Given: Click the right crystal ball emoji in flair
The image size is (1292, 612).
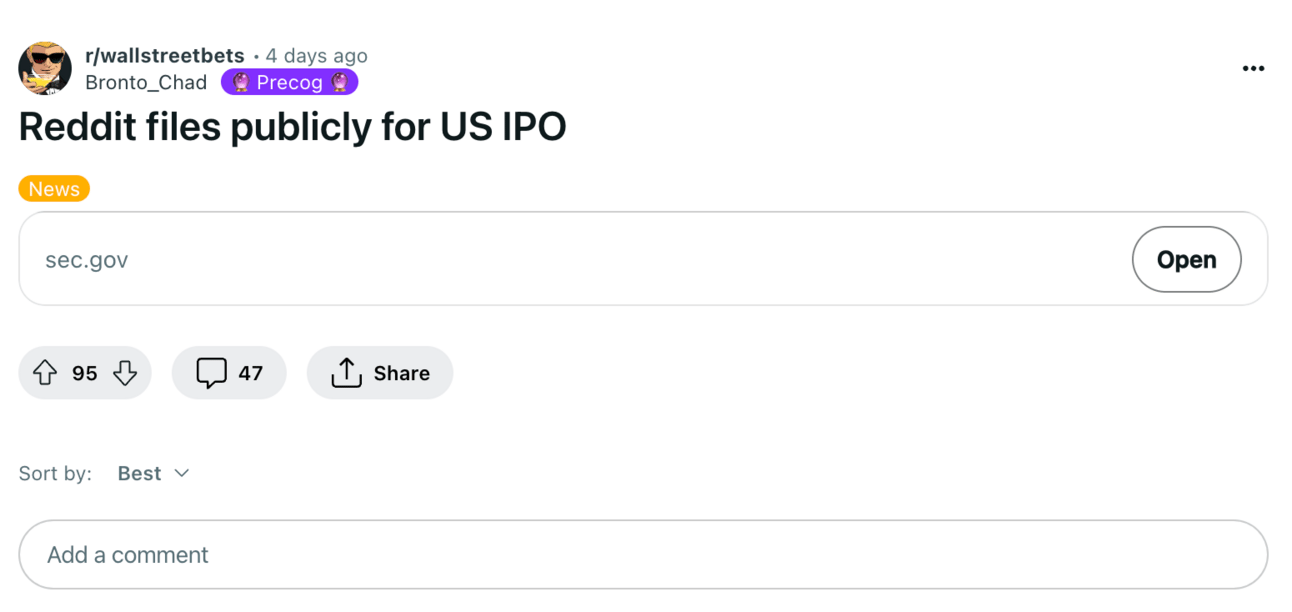Looking at the screenshot, I should click(339, 83).
